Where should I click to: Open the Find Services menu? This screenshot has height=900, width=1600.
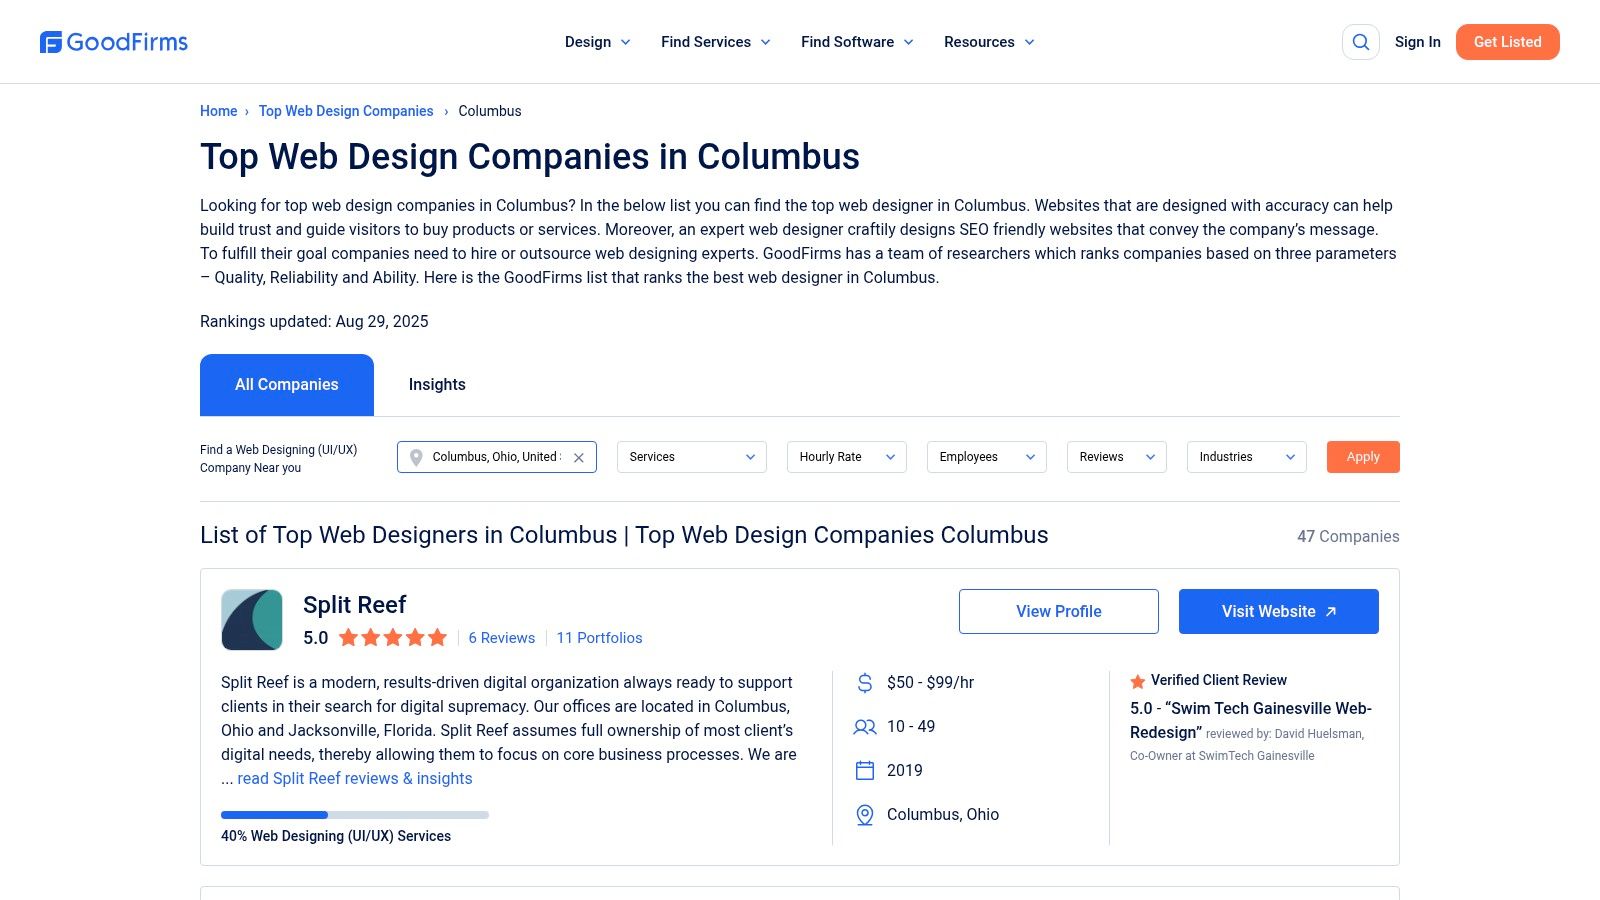[715, 42]
